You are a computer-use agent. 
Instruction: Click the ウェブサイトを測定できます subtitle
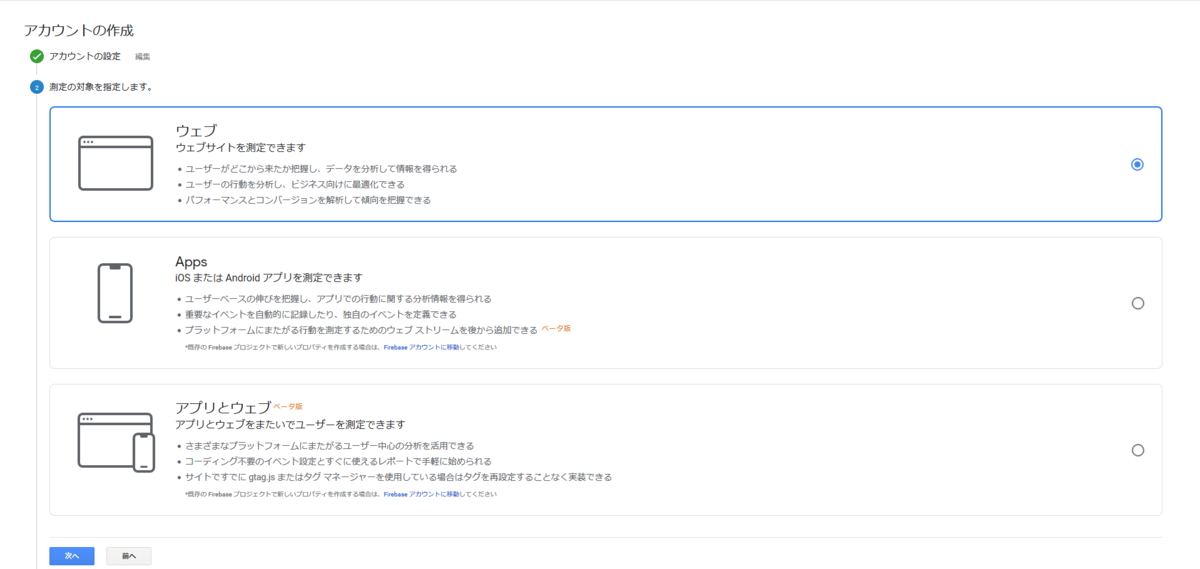pyautogui.click(x=240, y=147)
